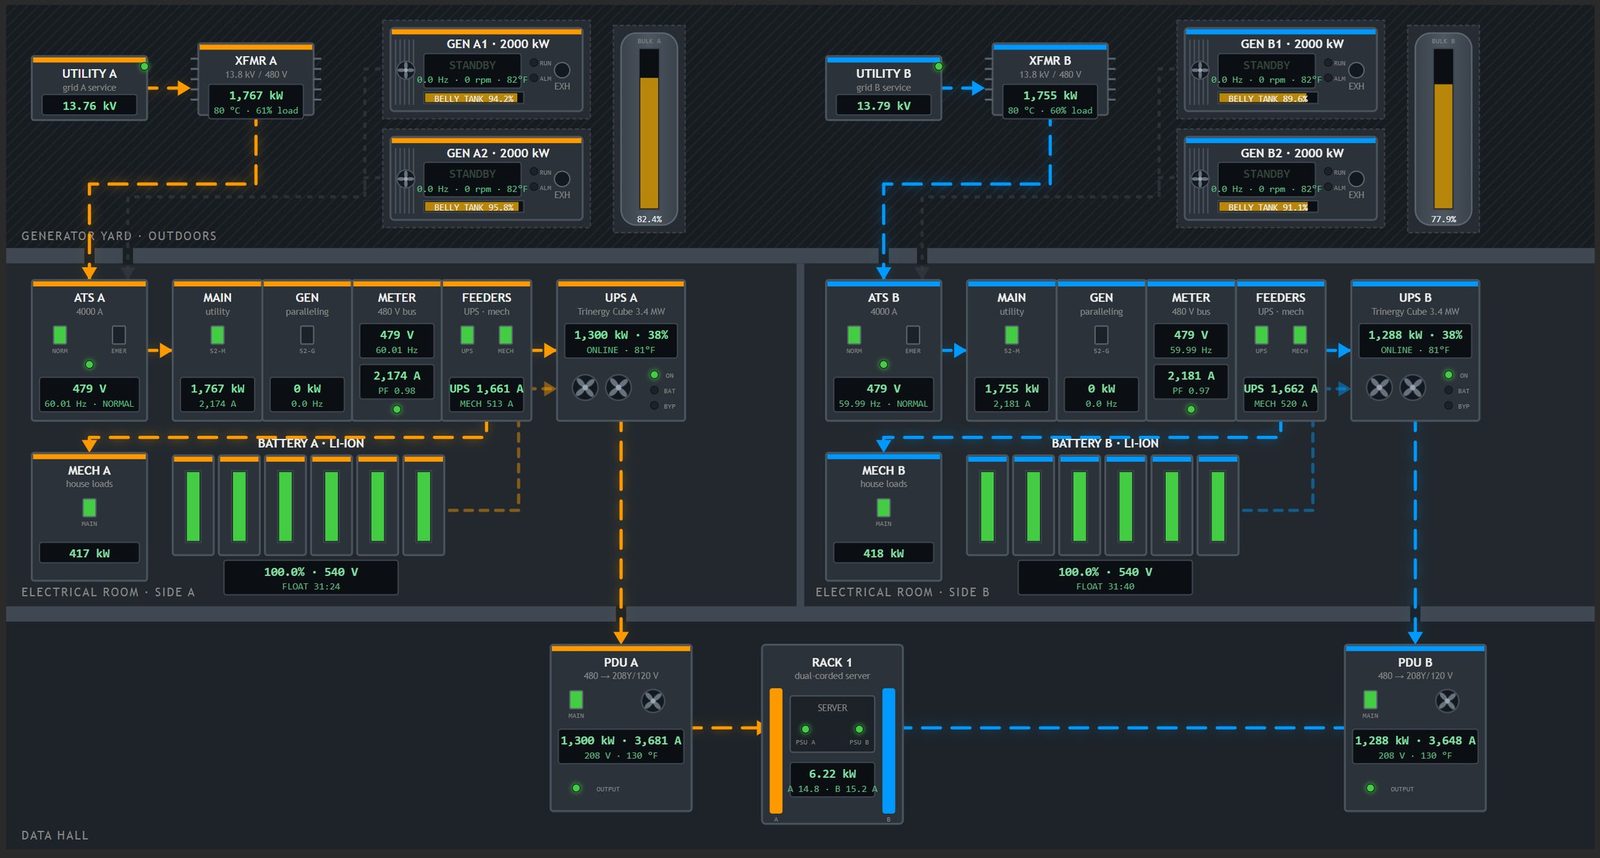
Task: Select the GEN B1 engine symbol
Action: (1200, 70)
